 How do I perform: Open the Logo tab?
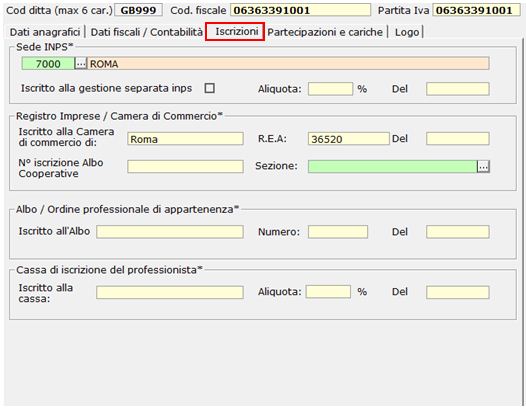coord(407,32)
